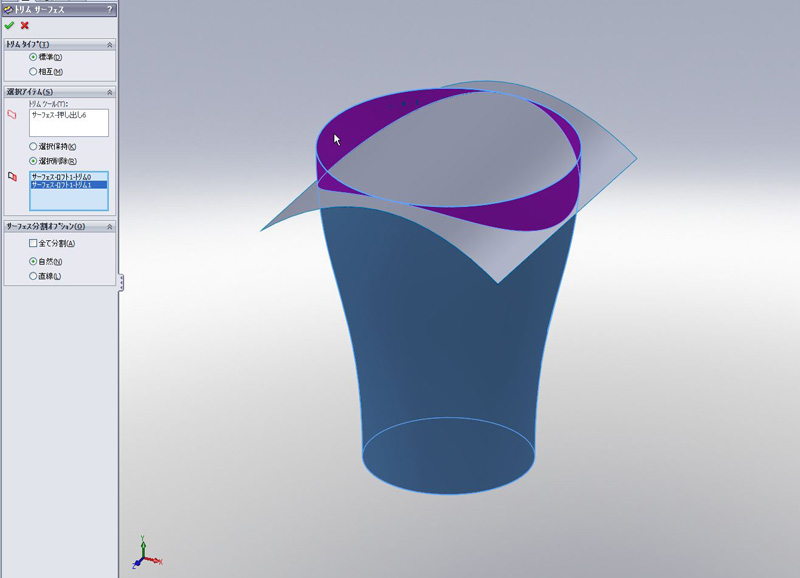Click the pink trim tool selection icon
The height and width of the screenshot is (578, 800).
(x=12, y=115)
